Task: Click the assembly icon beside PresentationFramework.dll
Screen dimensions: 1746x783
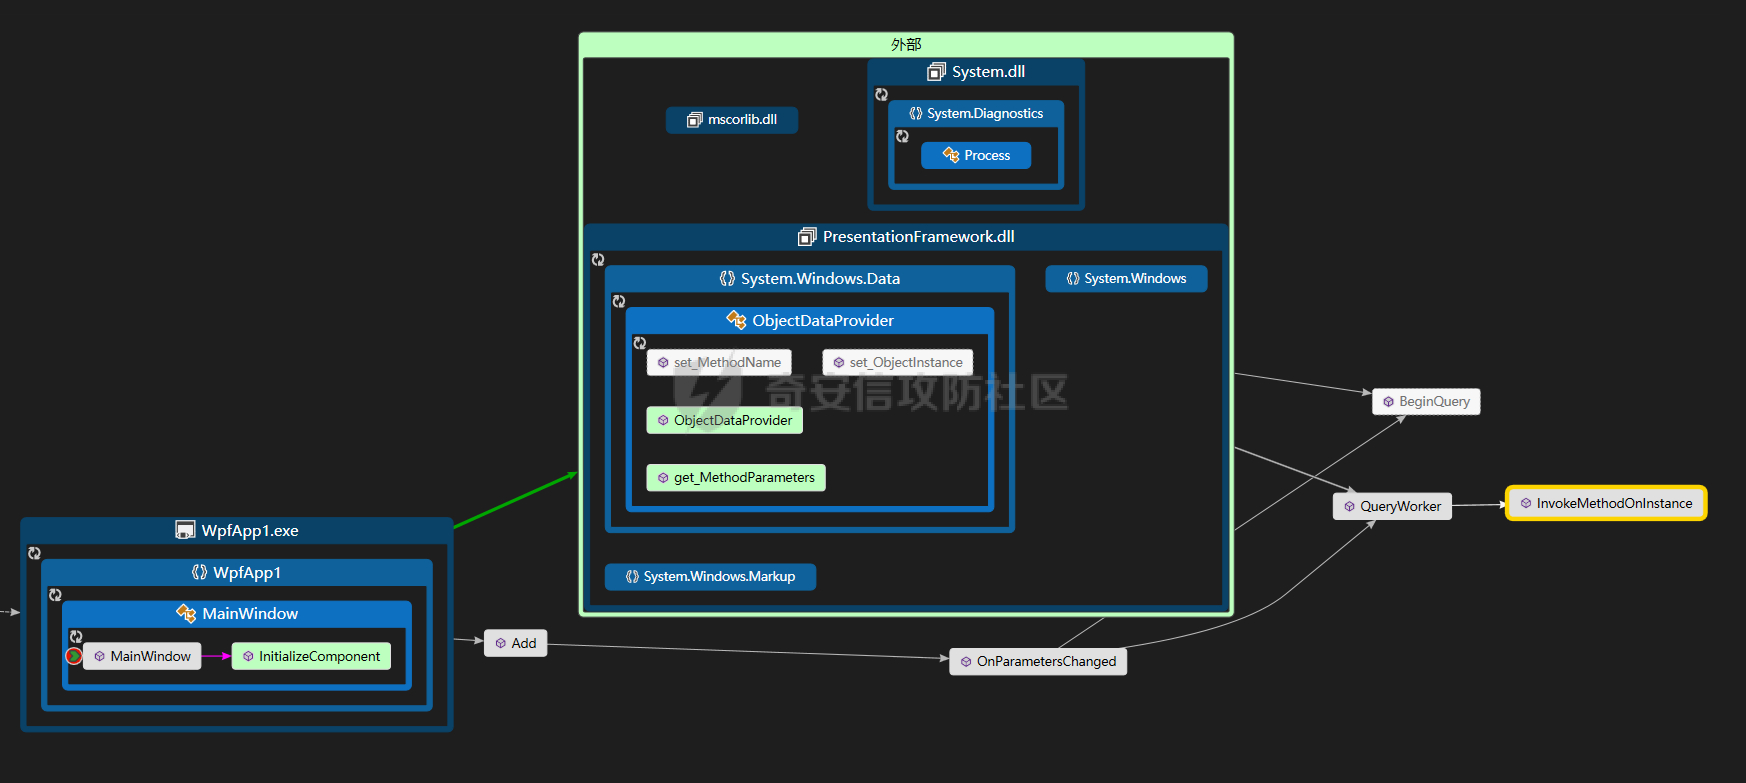Action: 807,237
